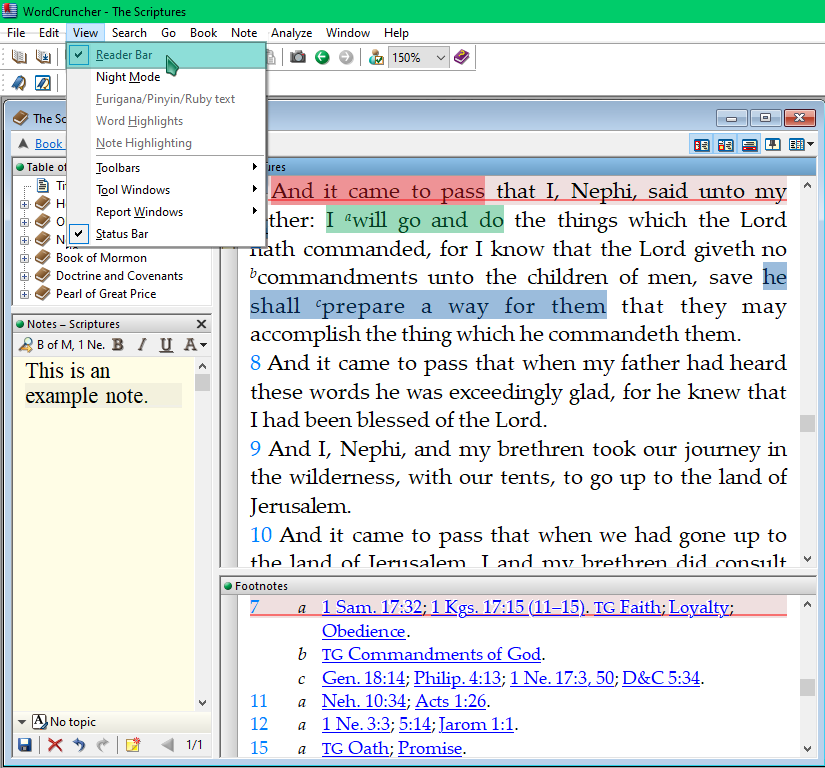The image size is (825, 768).
Task: Save the note with the floppy disk icon
Action: click(25, 745)
